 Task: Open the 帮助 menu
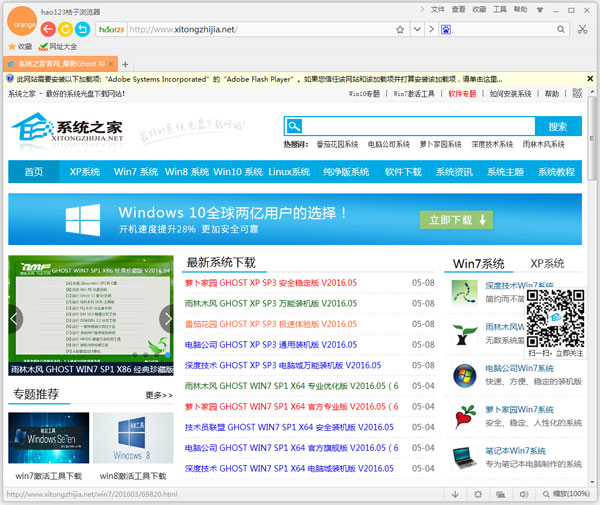point(520,10)
